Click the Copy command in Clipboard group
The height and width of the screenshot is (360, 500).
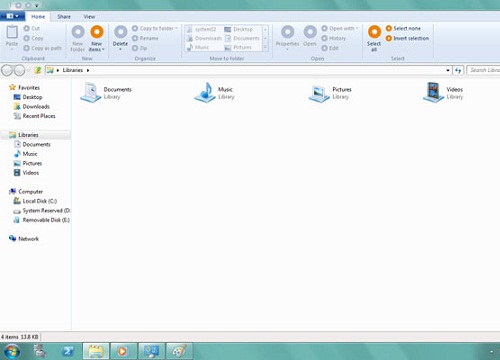[33, 38]
